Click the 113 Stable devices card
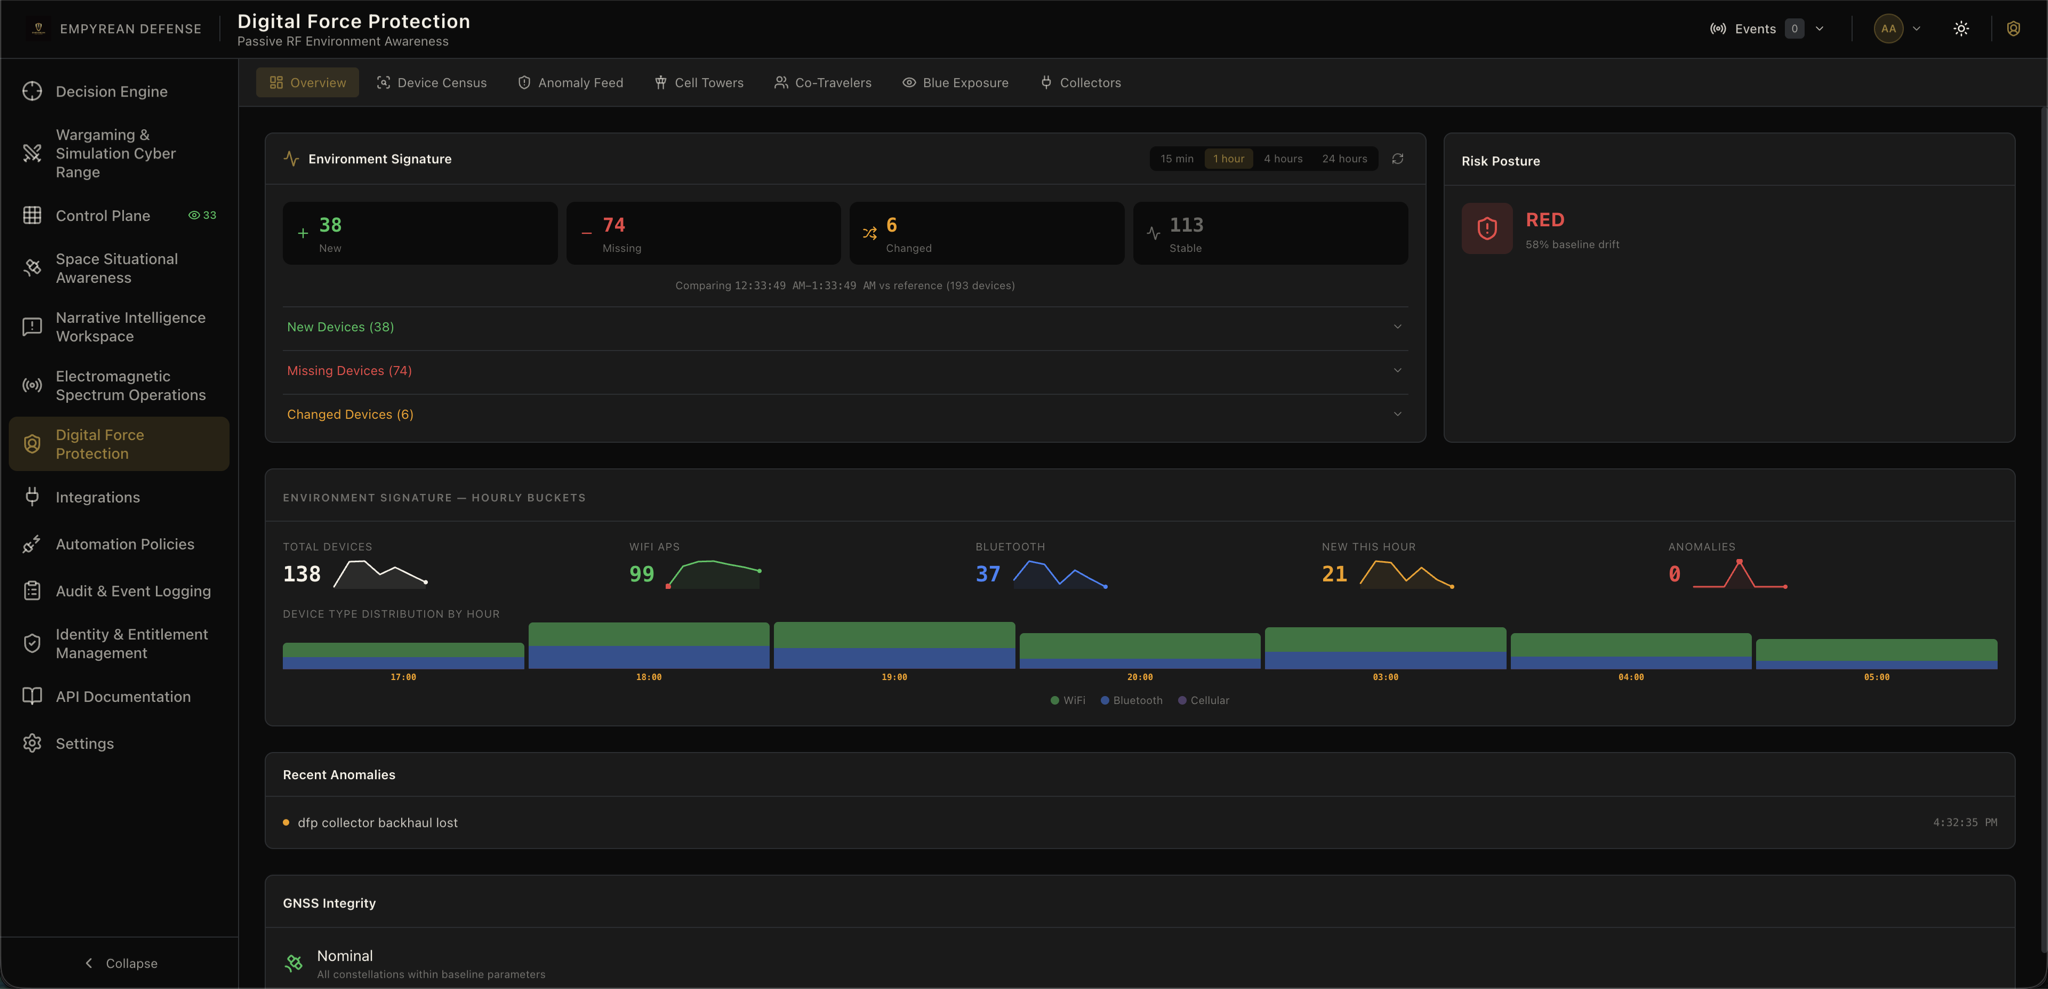The height and width of the screenshot is (989, 2048). (x=1270, y=233)
